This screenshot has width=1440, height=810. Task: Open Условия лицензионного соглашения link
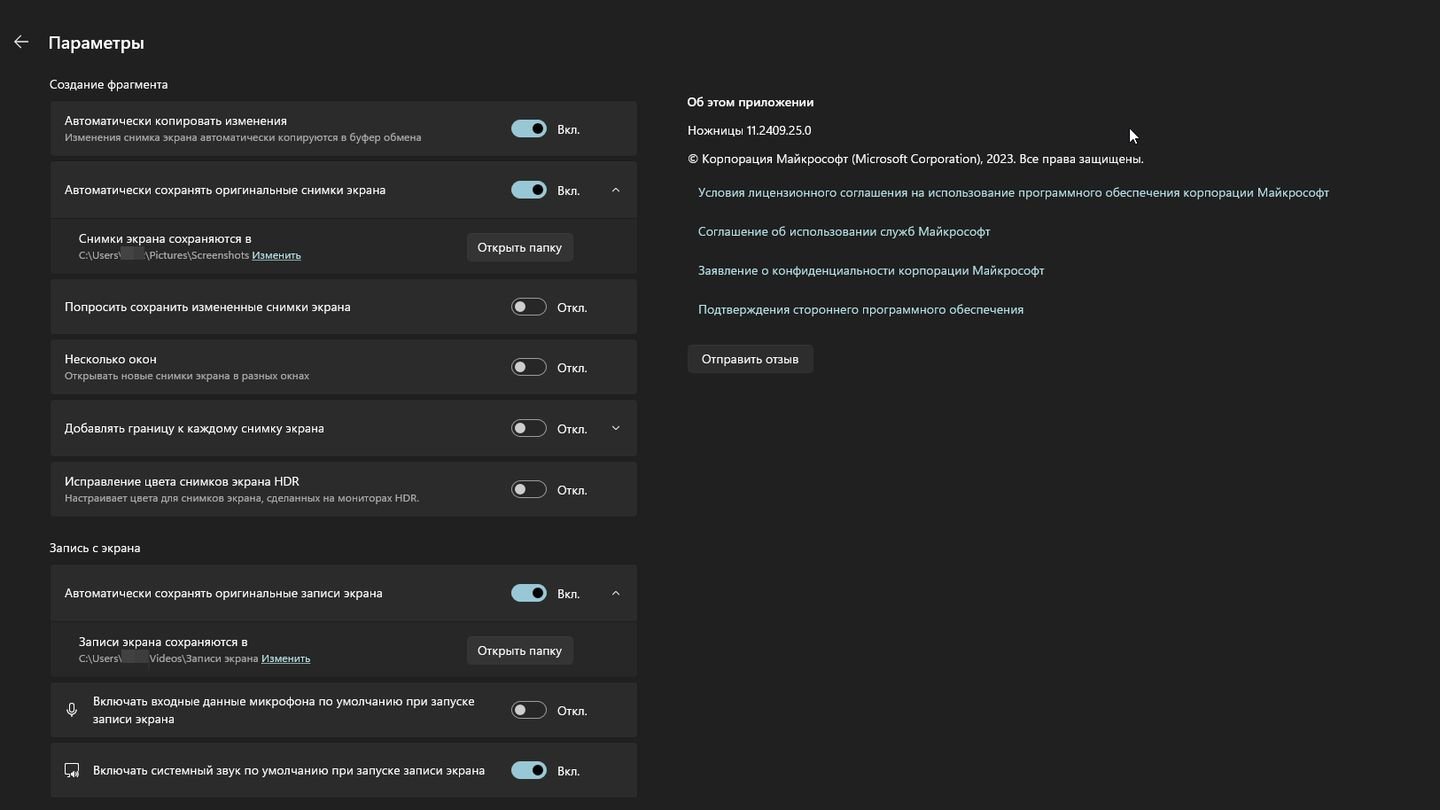(1013, 192)
